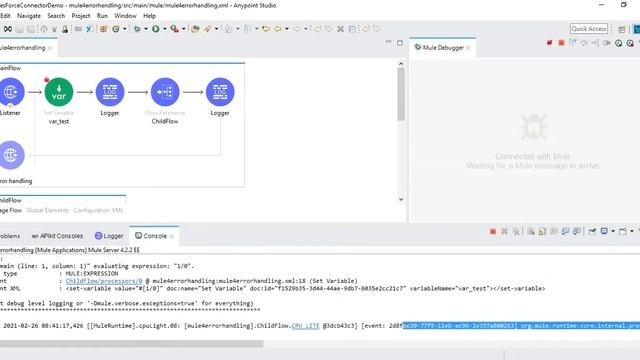Click the Console red Terminate button

493,231
